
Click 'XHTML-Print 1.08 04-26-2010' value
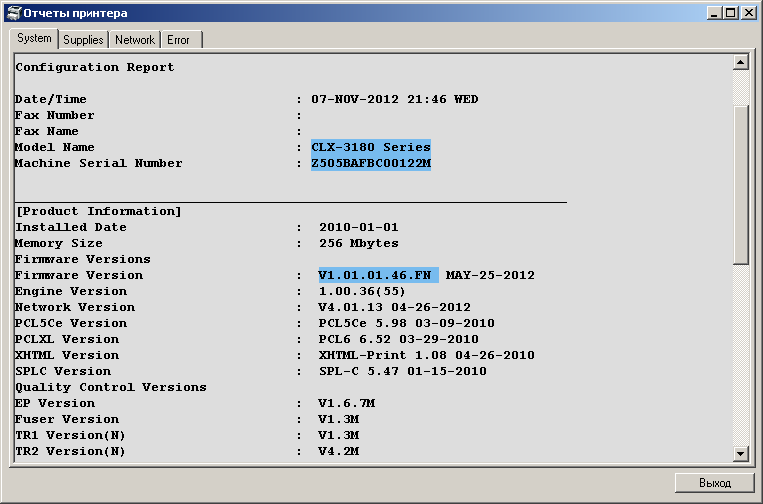(427, 356)
